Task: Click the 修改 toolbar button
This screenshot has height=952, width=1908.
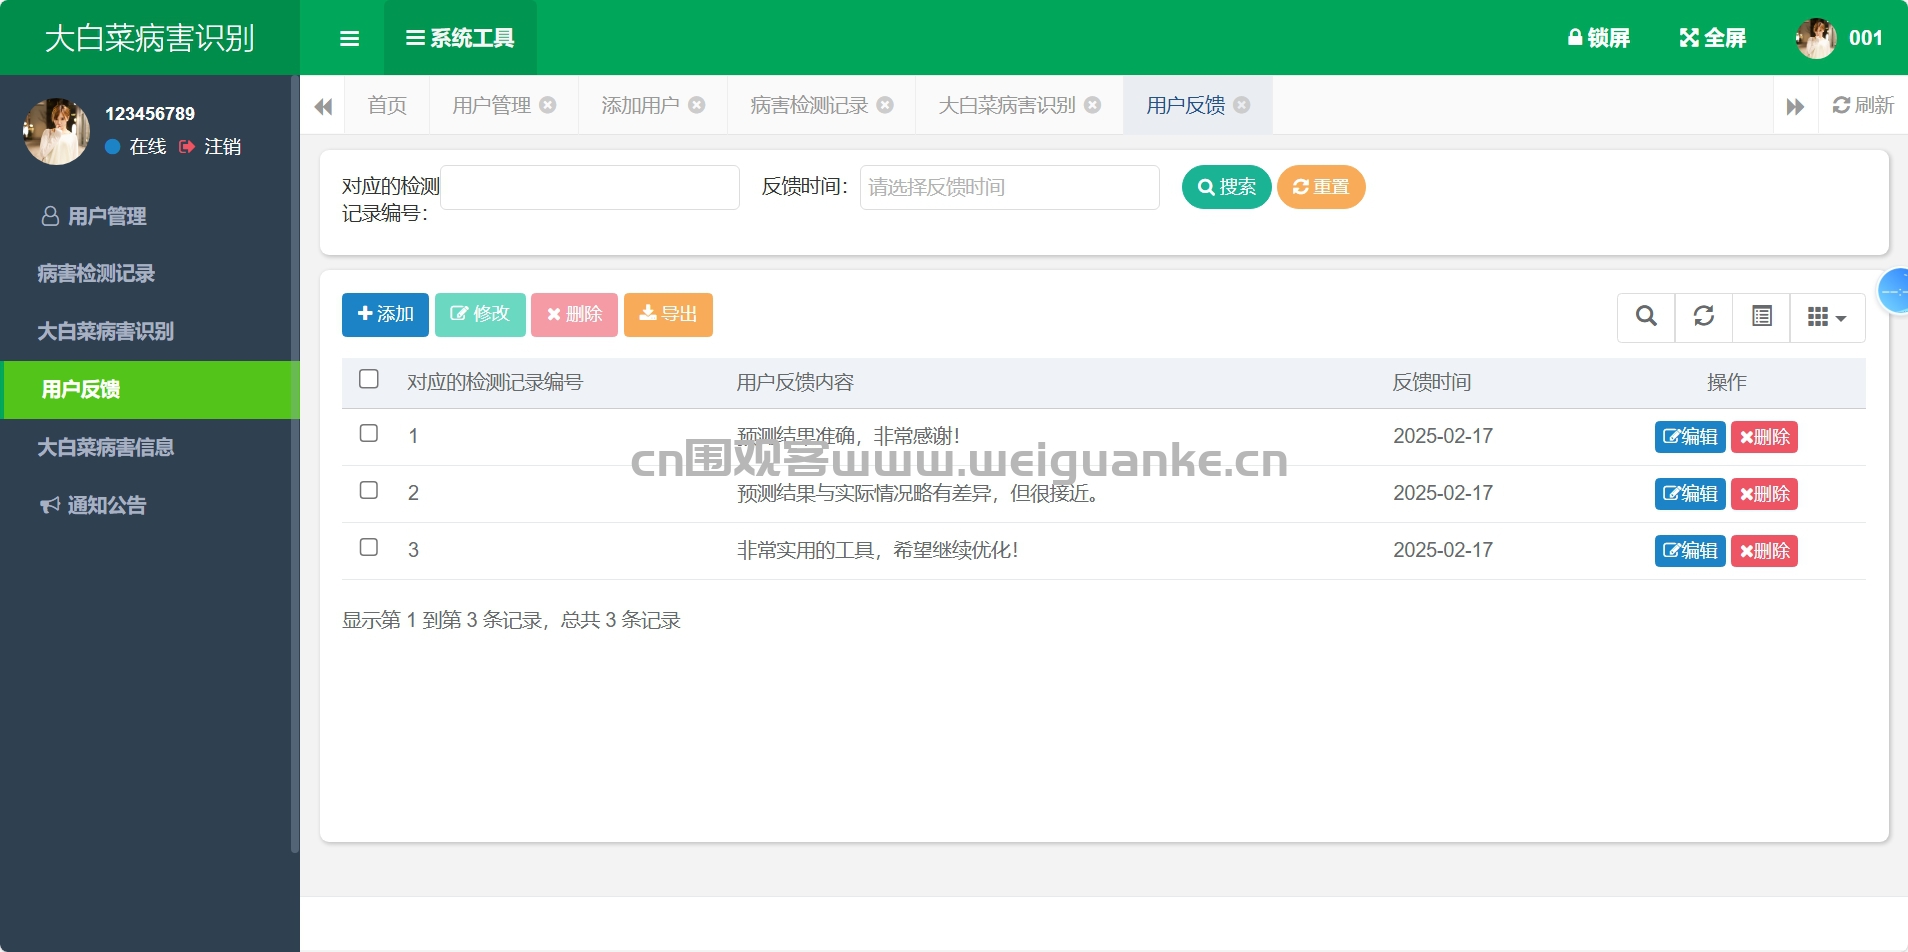Action: 480,314
